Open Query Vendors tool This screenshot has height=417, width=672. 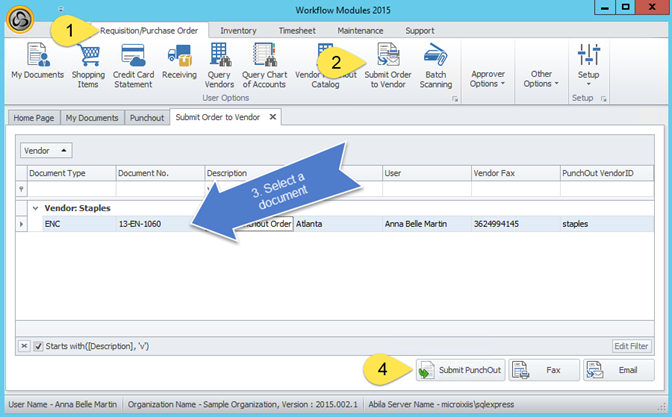[218, 62]
